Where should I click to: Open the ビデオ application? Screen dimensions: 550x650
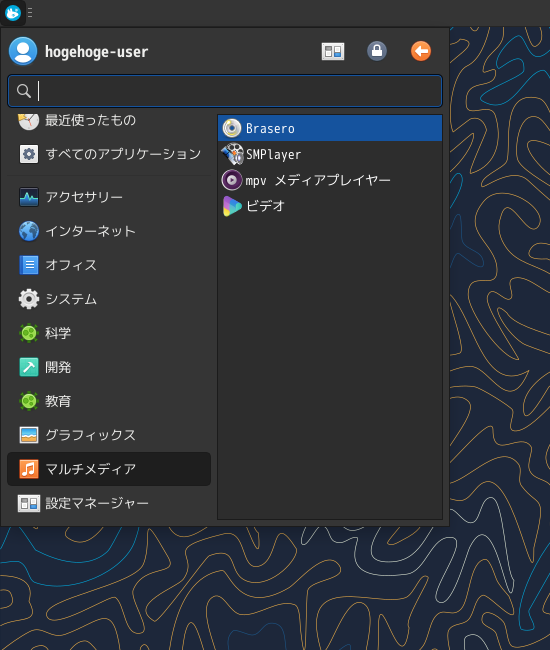pyautogui.click(x=330, y=206)
